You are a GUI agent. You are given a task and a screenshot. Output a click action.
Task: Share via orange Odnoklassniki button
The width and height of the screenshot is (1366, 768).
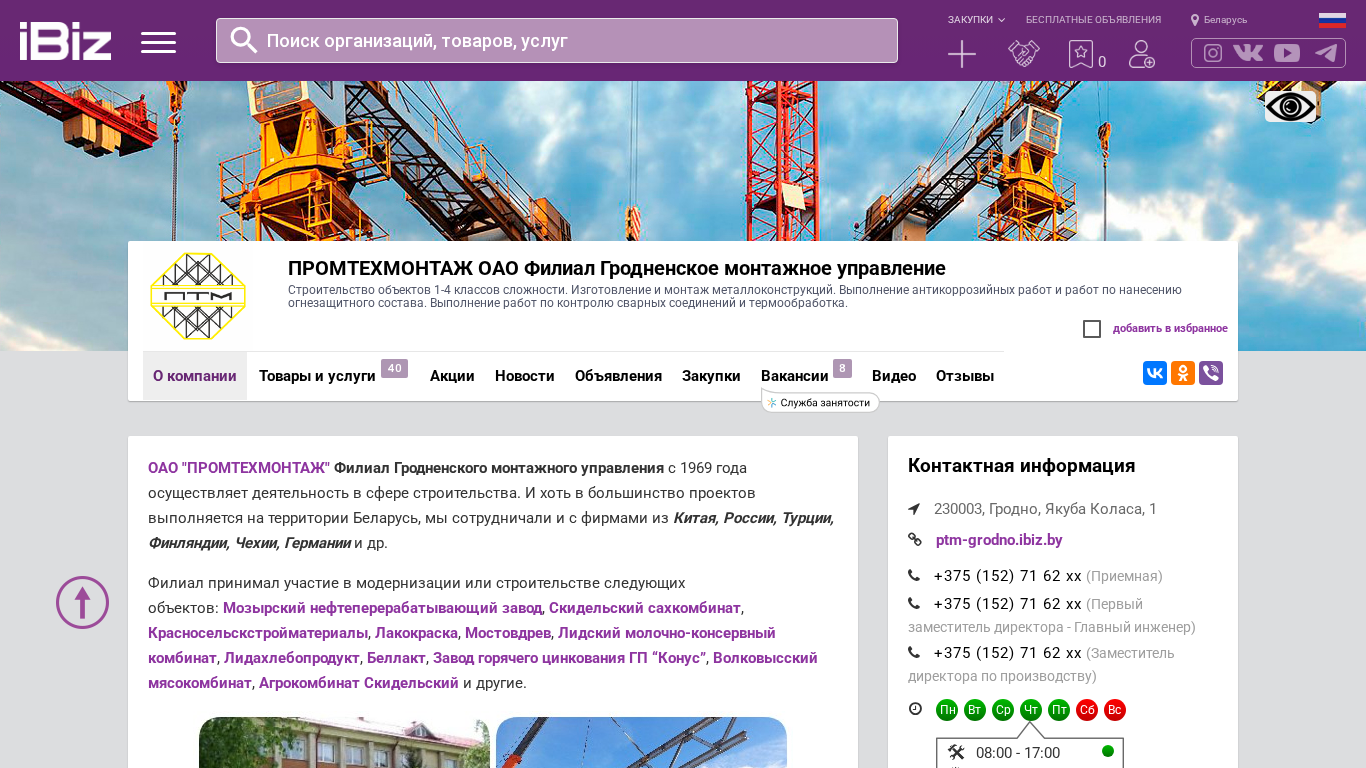tap(1183, 373)
